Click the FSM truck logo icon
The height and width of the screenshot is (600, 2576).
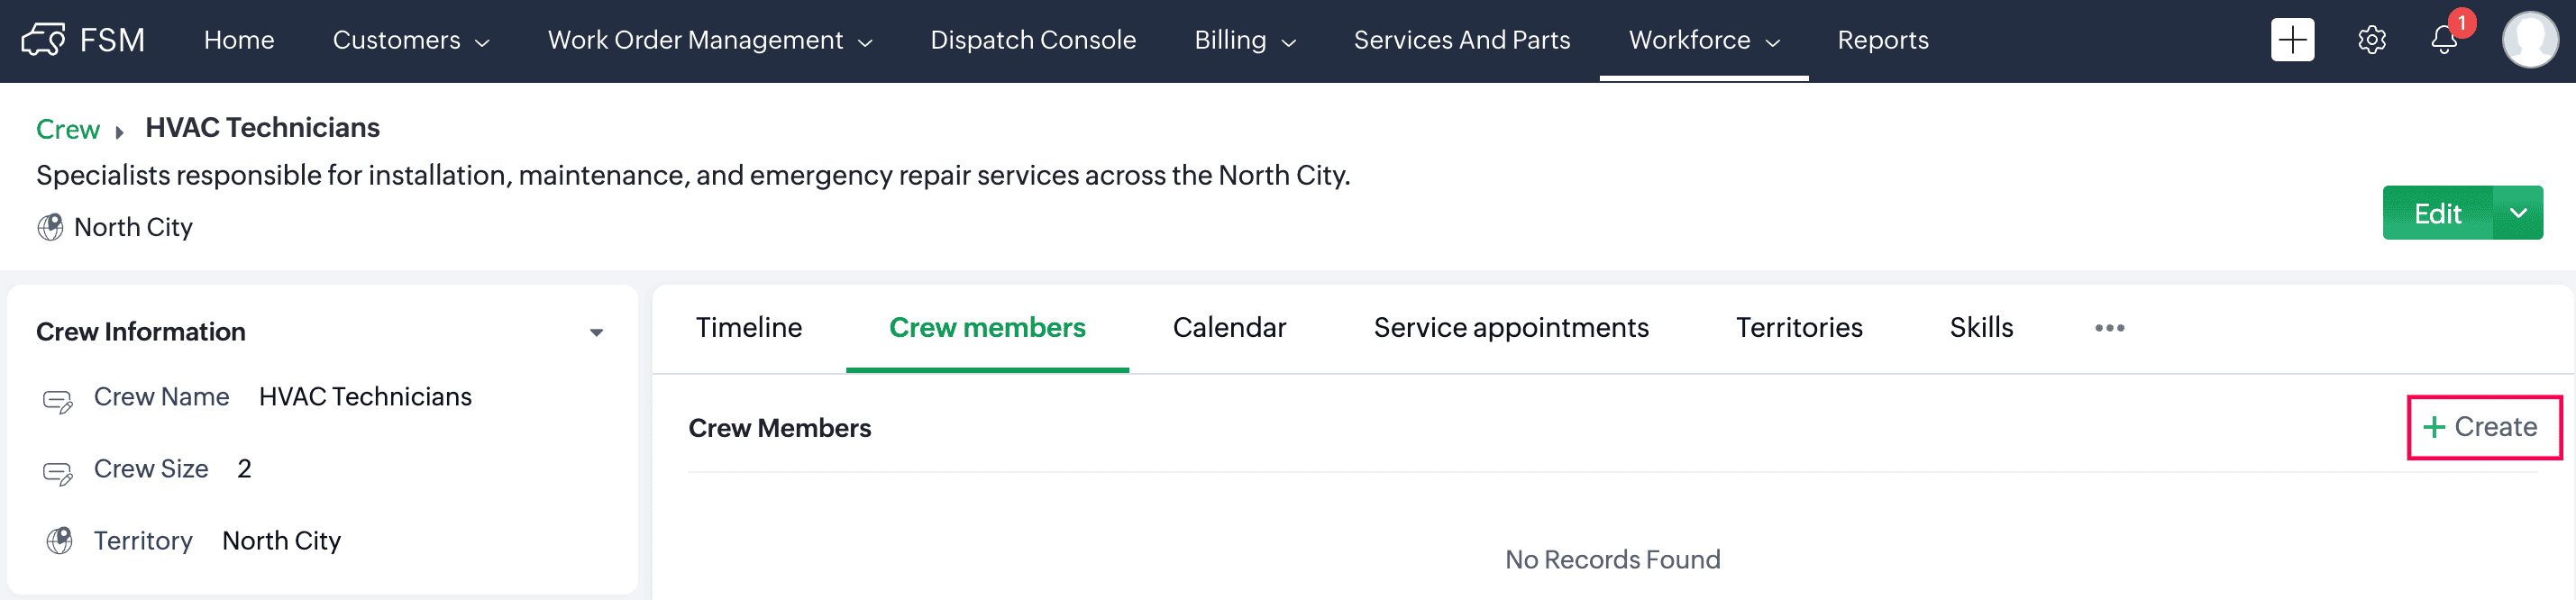pyautogui.click(x=43, y=40)
